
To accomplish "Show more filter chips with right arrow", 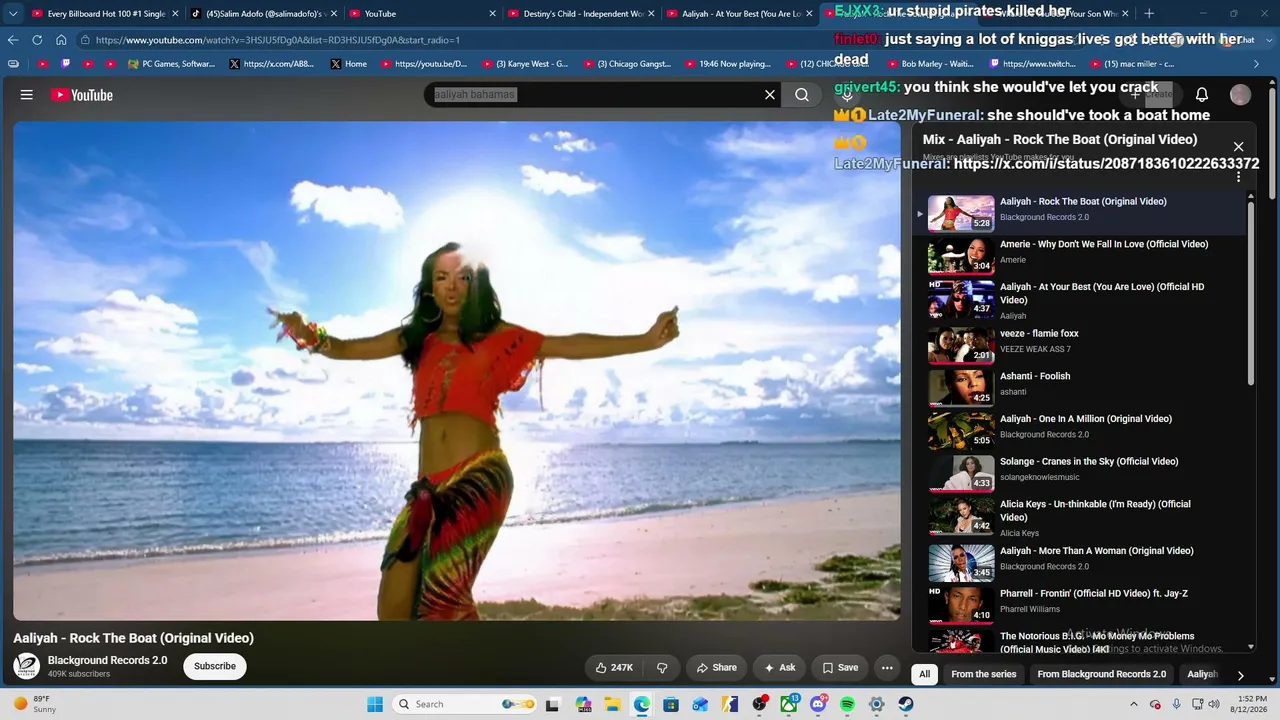I will tap(1240, 675).
